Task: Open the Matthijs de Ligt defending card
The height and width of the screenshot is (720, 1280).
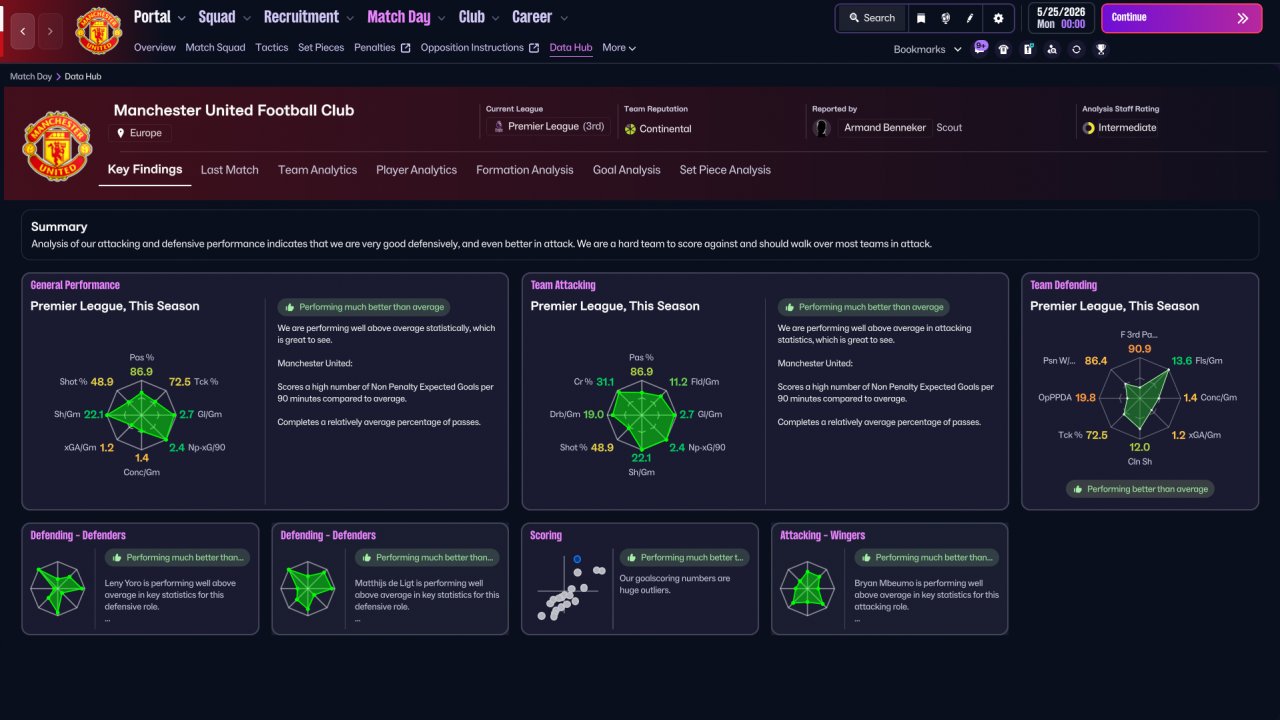Action: click(390, 579)
